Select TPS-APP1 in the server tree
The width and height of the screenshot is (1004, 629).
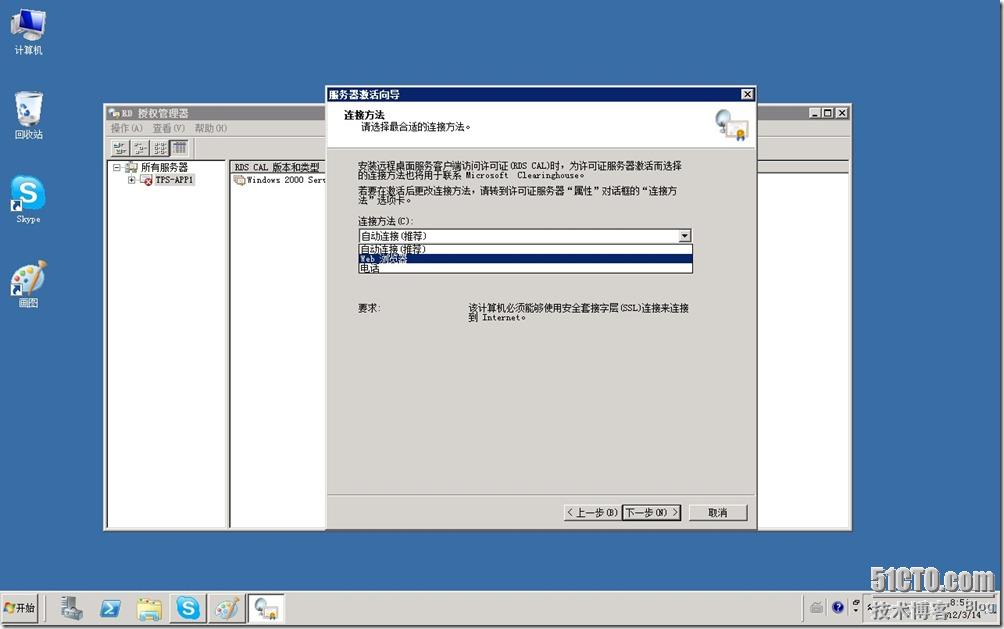pos(174,180)
